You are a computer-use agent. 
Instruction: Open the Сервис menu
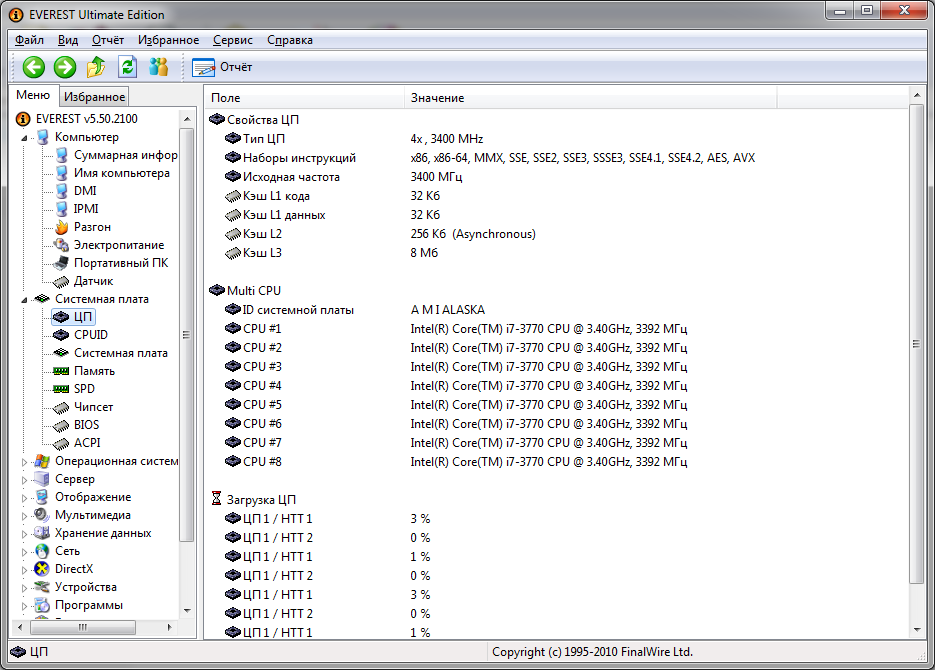pyautogui.click(x=233, y=40)
